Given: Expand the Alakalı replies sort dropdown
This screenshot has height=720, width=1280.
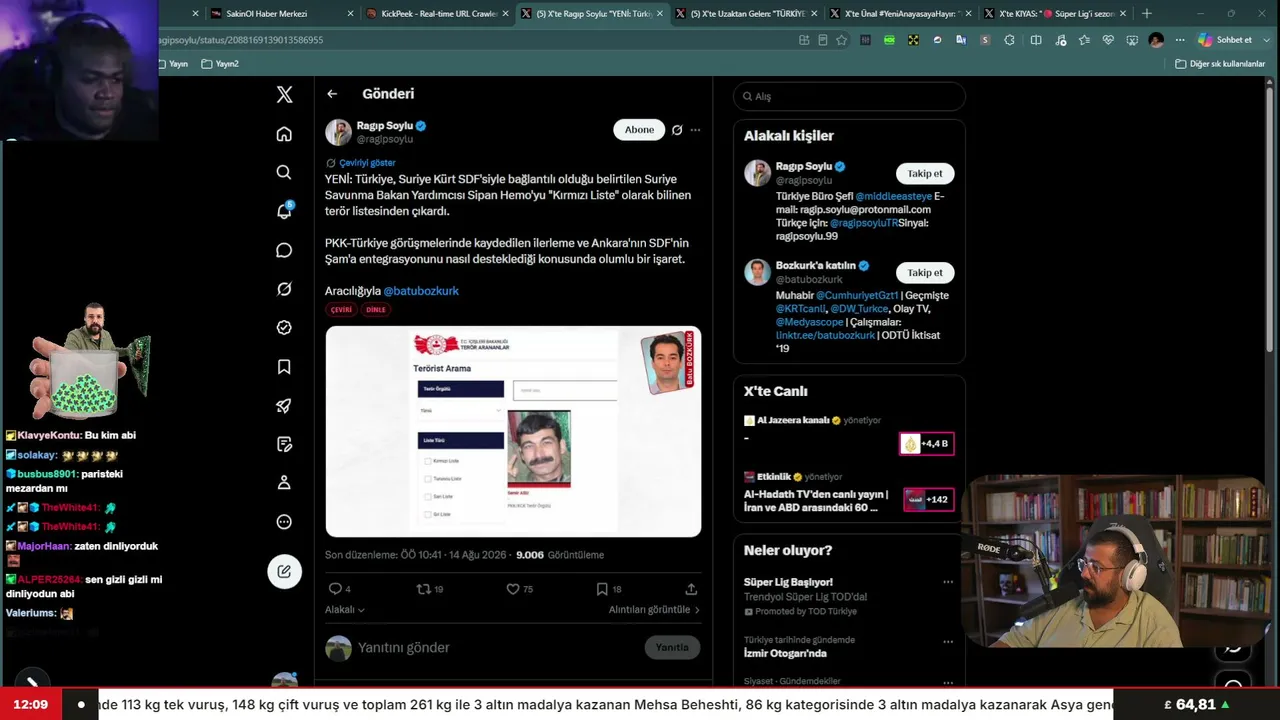Looking at the screenshot, I should 345,610.
